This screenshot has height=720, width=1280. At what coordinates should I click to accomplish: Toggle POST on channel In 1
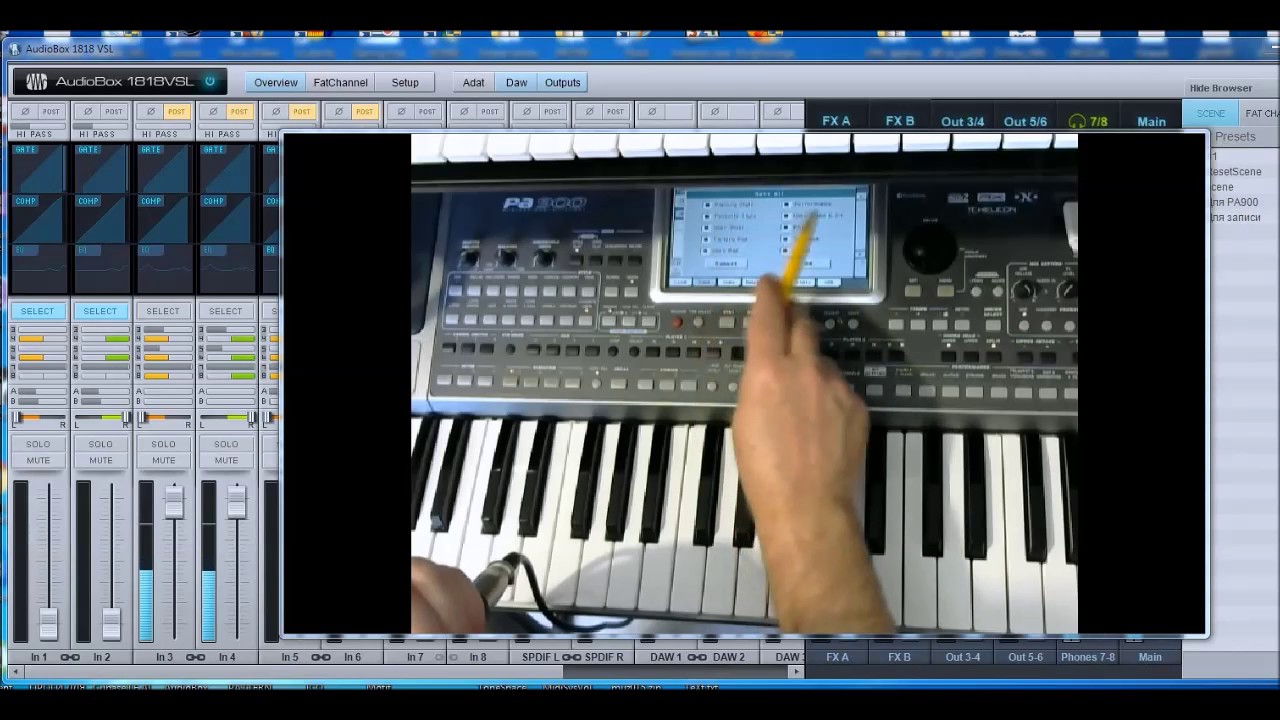click(51, 111)
